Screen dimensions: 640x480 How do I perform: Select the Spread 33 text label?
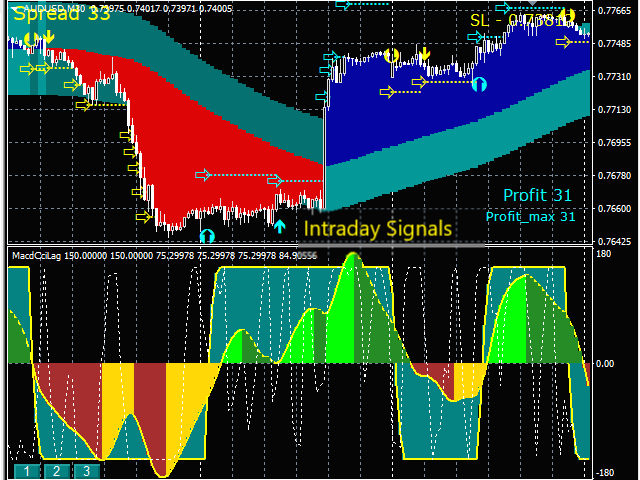click(x=62, y=14)
